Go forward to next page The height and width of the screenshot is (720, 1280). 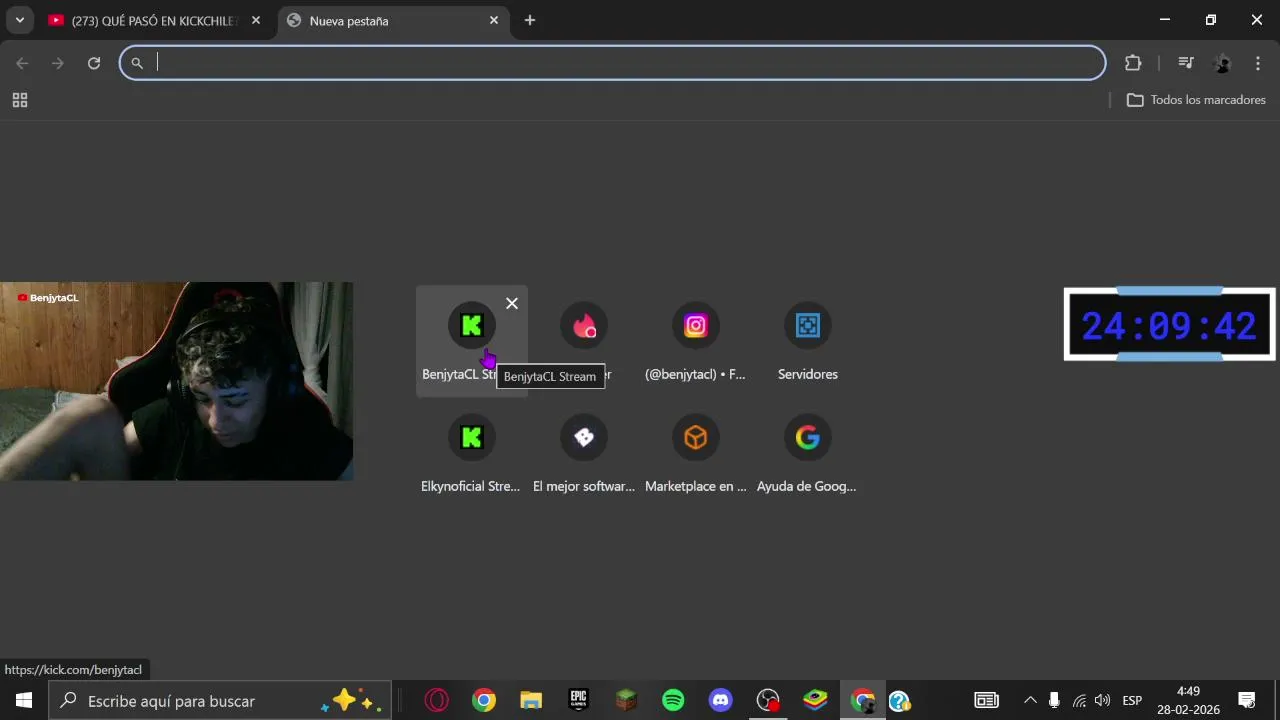pyautogui.click(x=58, y=63)
